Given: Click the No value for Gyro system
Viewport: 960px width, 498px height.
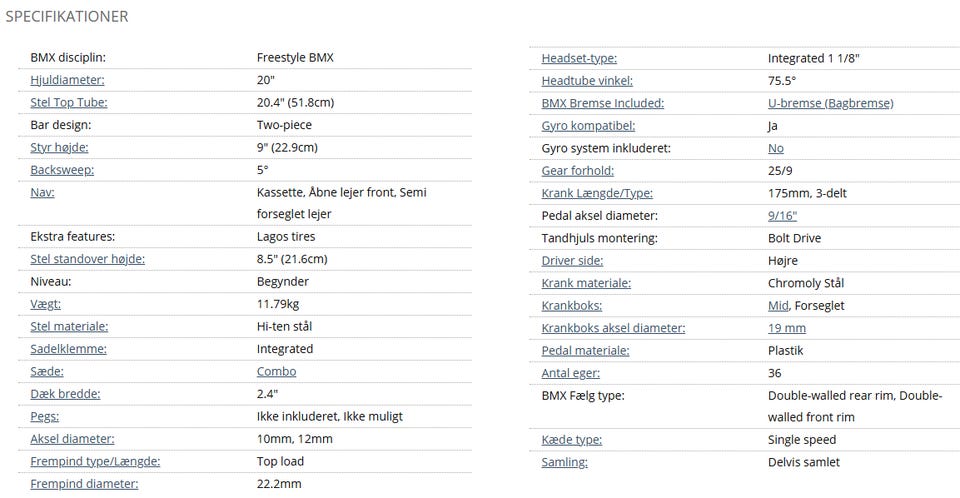Looking at the screenshot, I should click(x=776, y=148).
